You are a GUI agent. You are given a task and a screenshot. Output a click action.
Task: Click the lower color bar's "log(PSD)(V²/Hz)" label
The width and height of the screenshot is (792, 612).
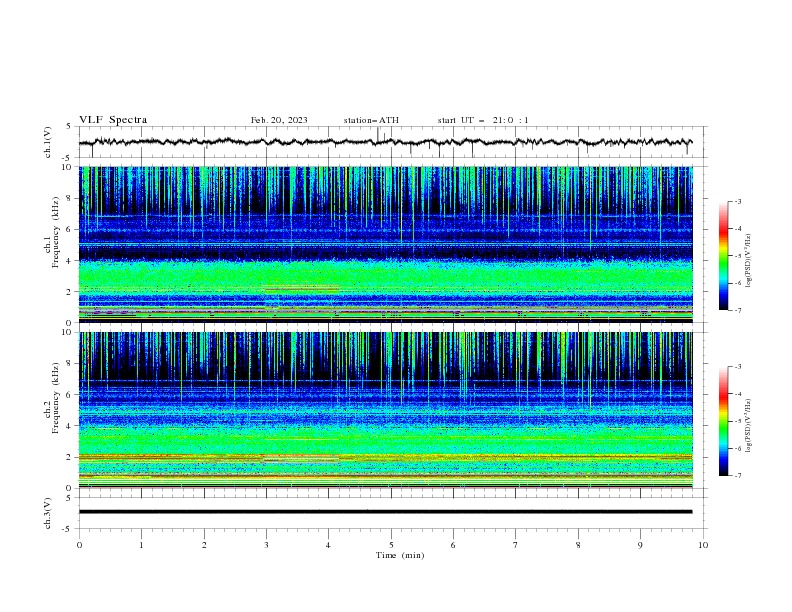[748, 426]
